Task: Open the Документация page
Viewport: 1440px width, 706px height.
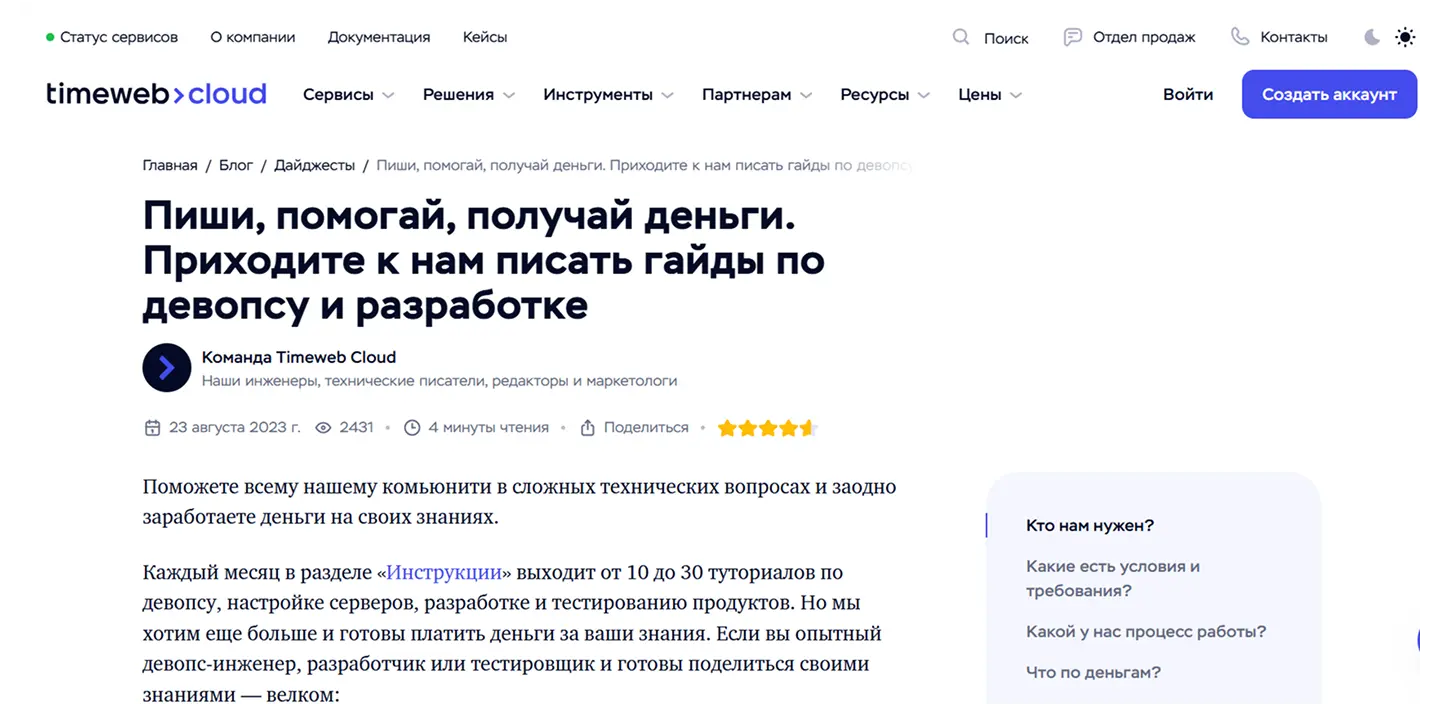Action: pos(379,37)
